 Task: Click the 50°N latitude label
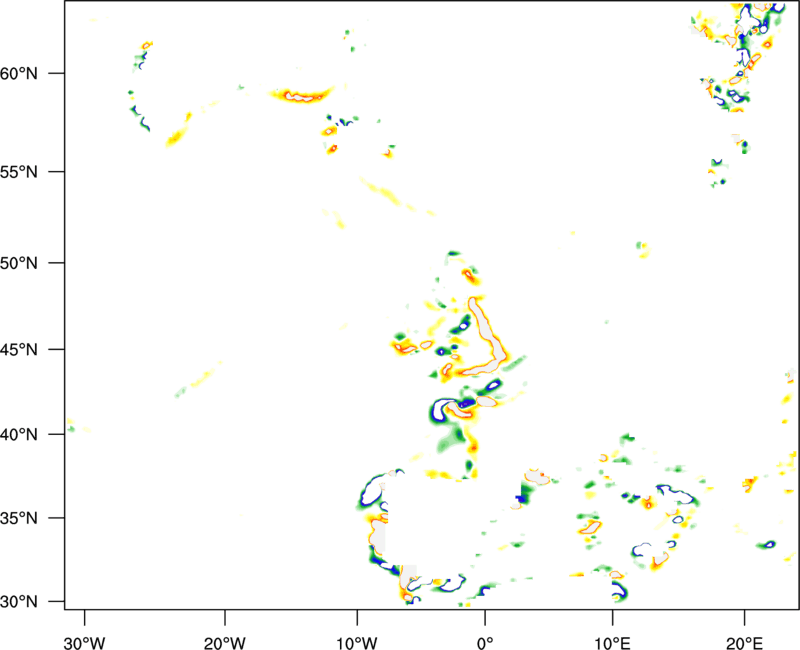click(19, 263)
